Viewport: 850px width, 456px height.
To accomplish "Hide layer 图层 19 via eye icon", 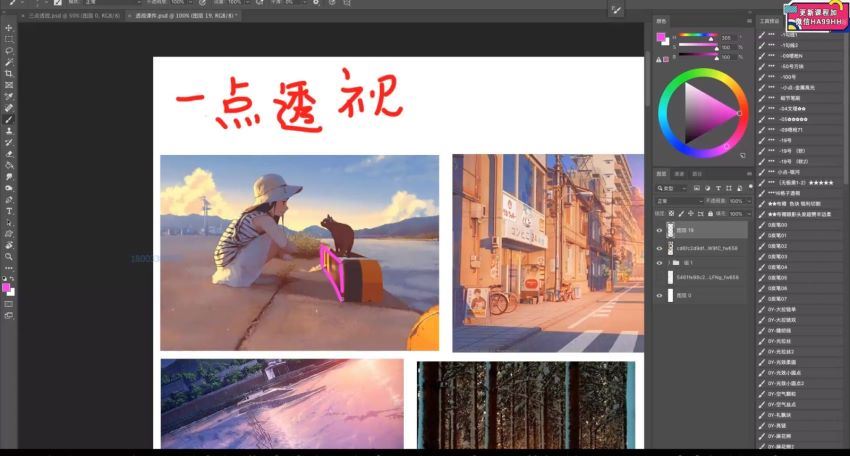I will point(659,230).
